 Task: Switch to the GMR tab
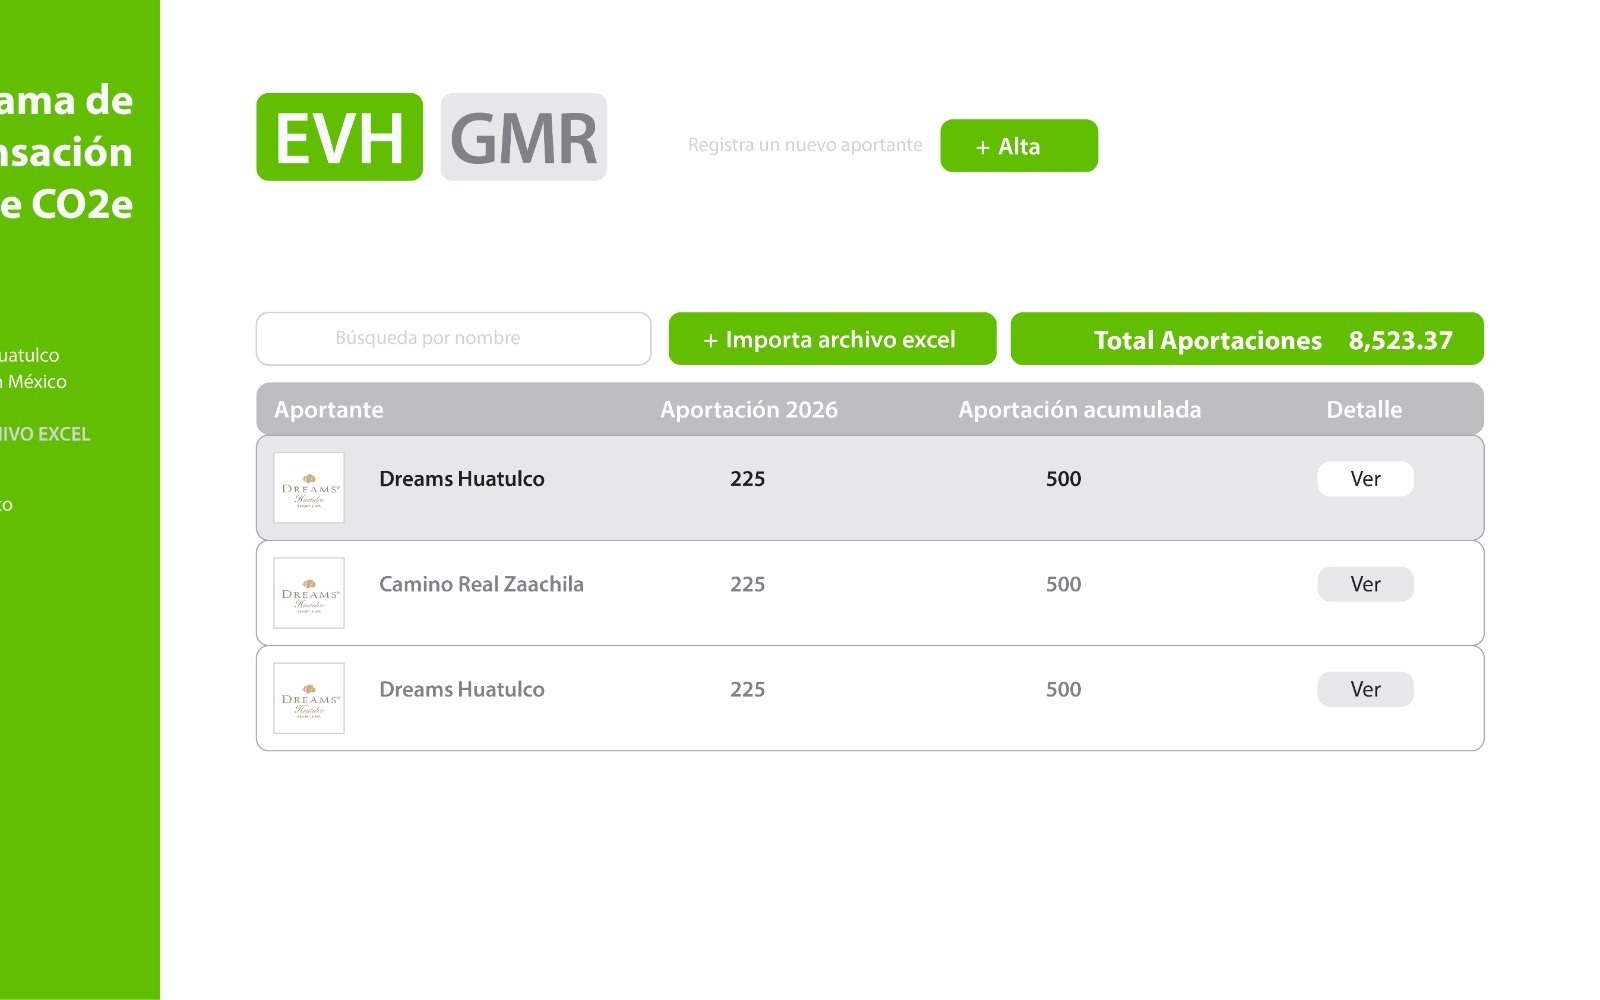[x=523, y=137]
